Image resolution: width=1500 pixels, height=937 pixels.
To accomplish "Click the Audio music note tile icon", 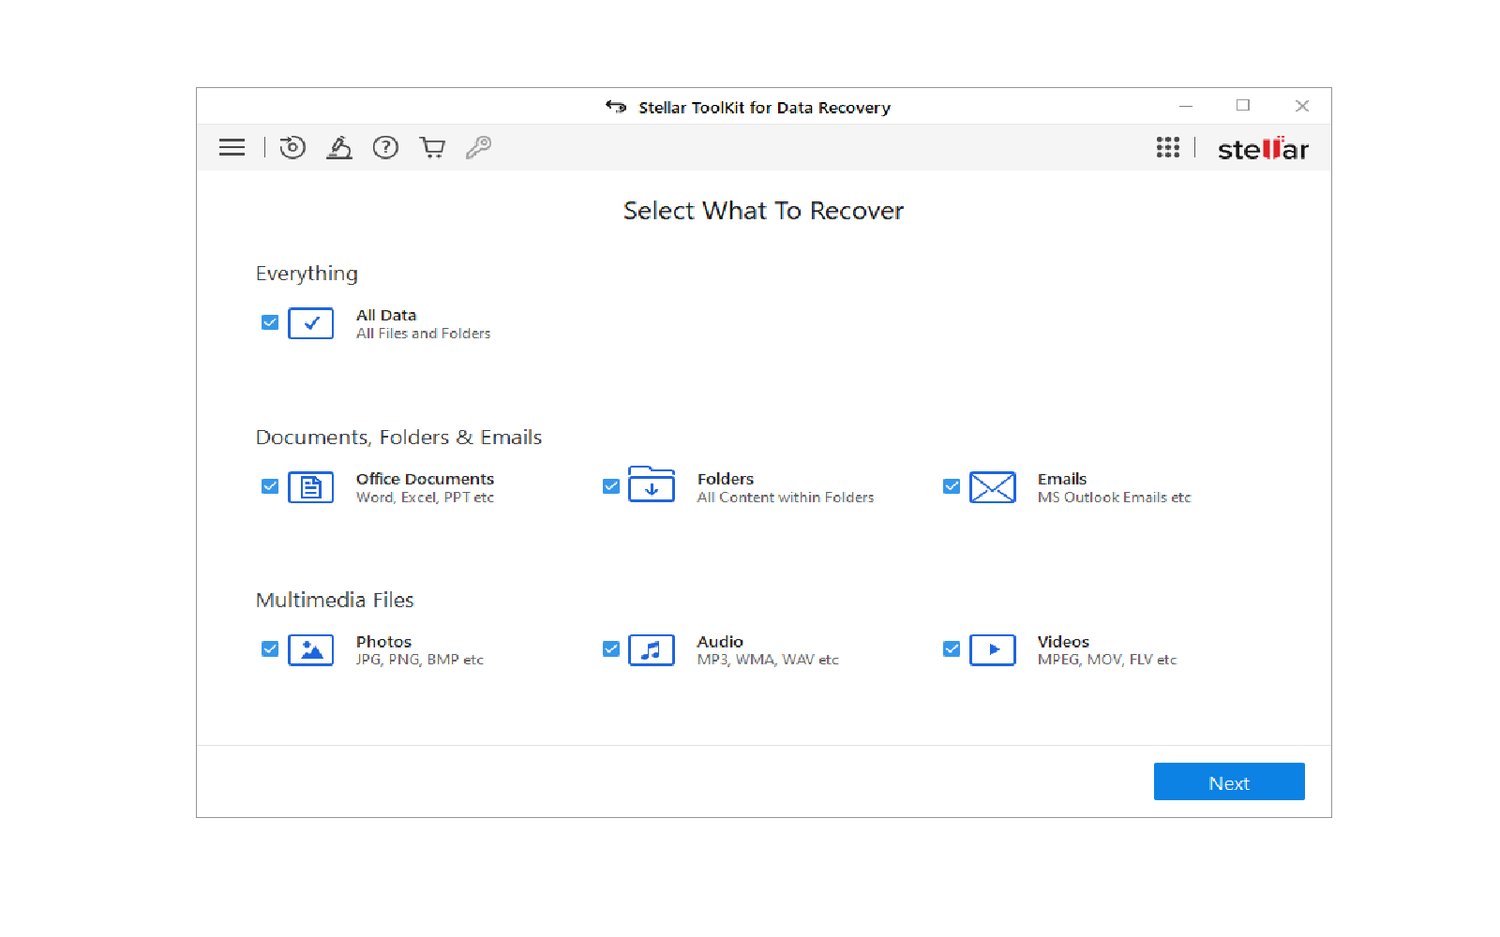I will 651,650.
